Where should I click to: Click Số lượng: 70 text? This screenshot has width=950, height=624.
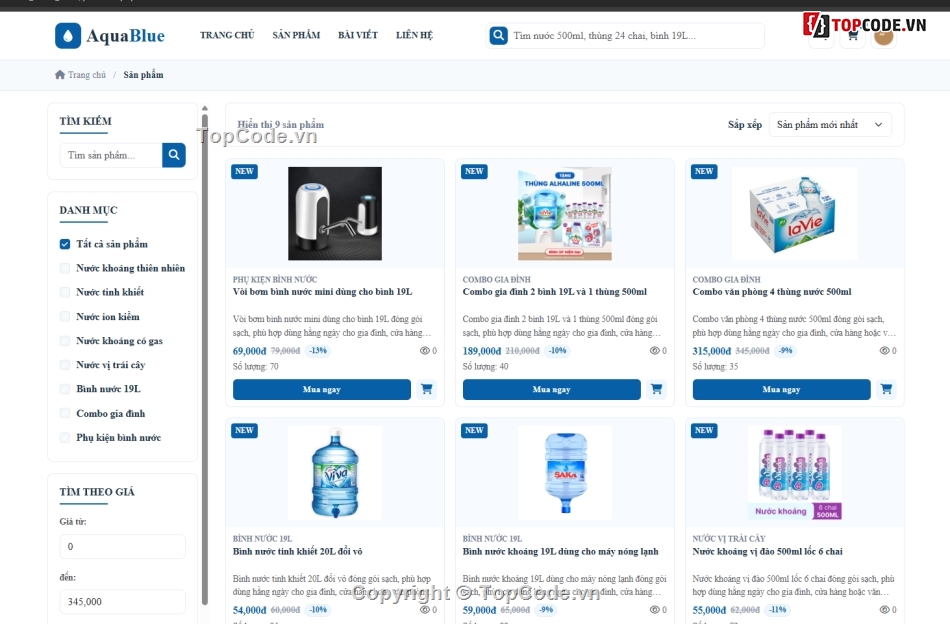(x=256, y=367)
